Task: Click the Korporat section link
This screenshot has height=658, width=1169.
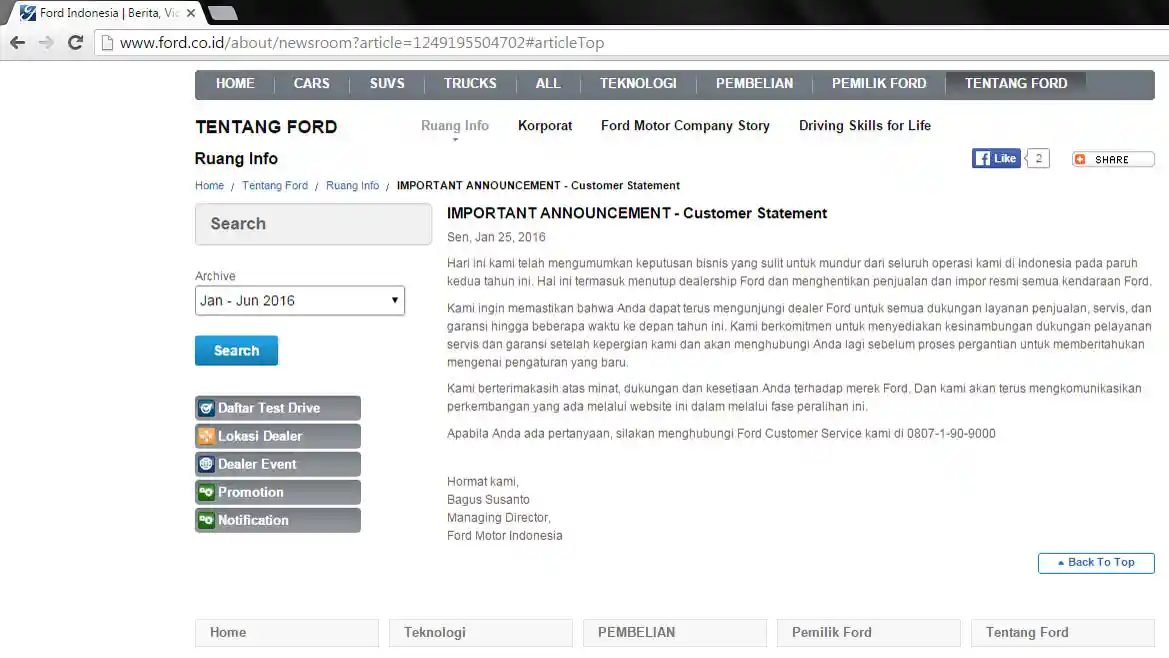Action: tap(545, 125)
